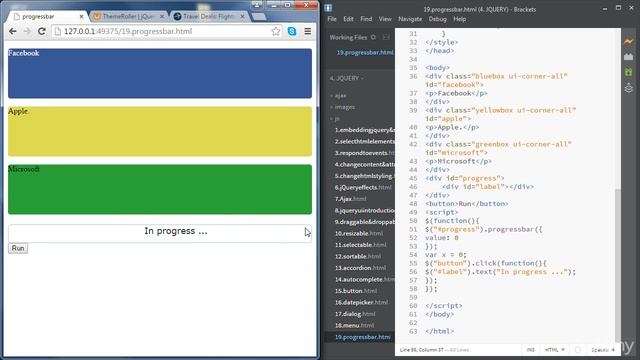
Task: Select 19.progressbar.html under Working Files
Action: point(365,52)
